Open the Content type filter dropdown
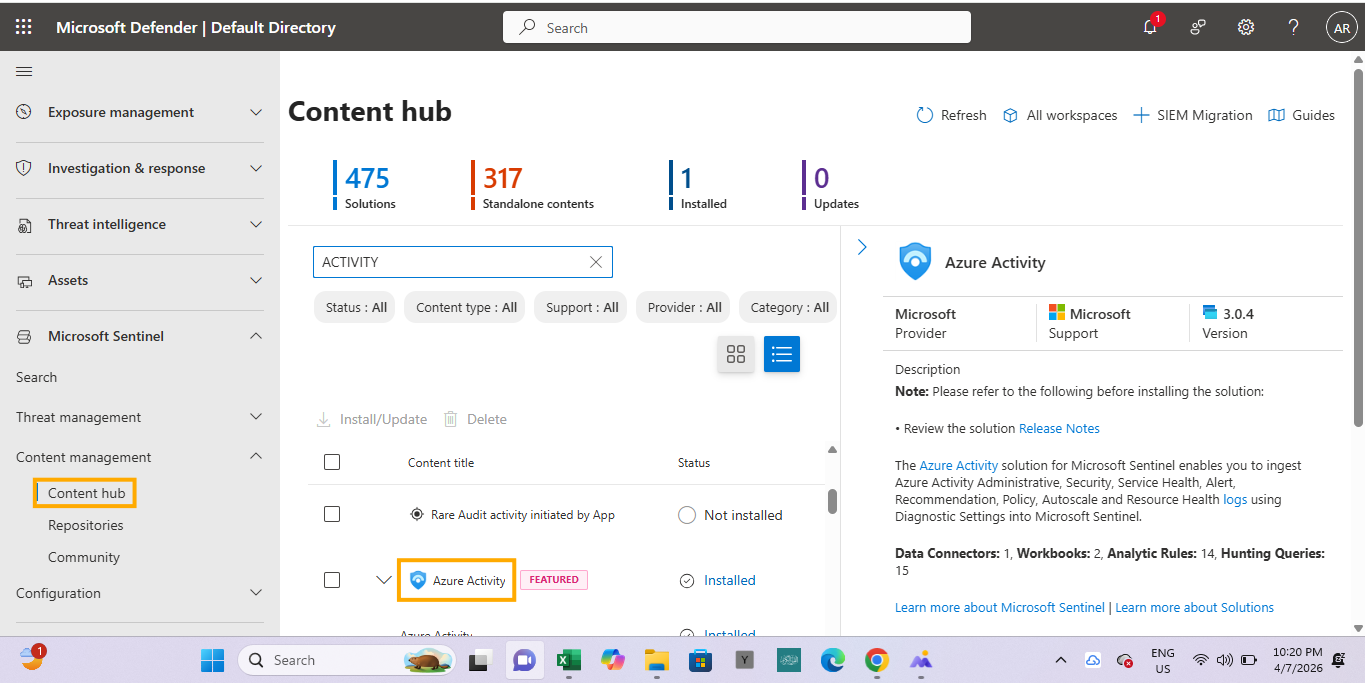The width and height of the screenshot is (1365, 683). click(x=466, y=308)
